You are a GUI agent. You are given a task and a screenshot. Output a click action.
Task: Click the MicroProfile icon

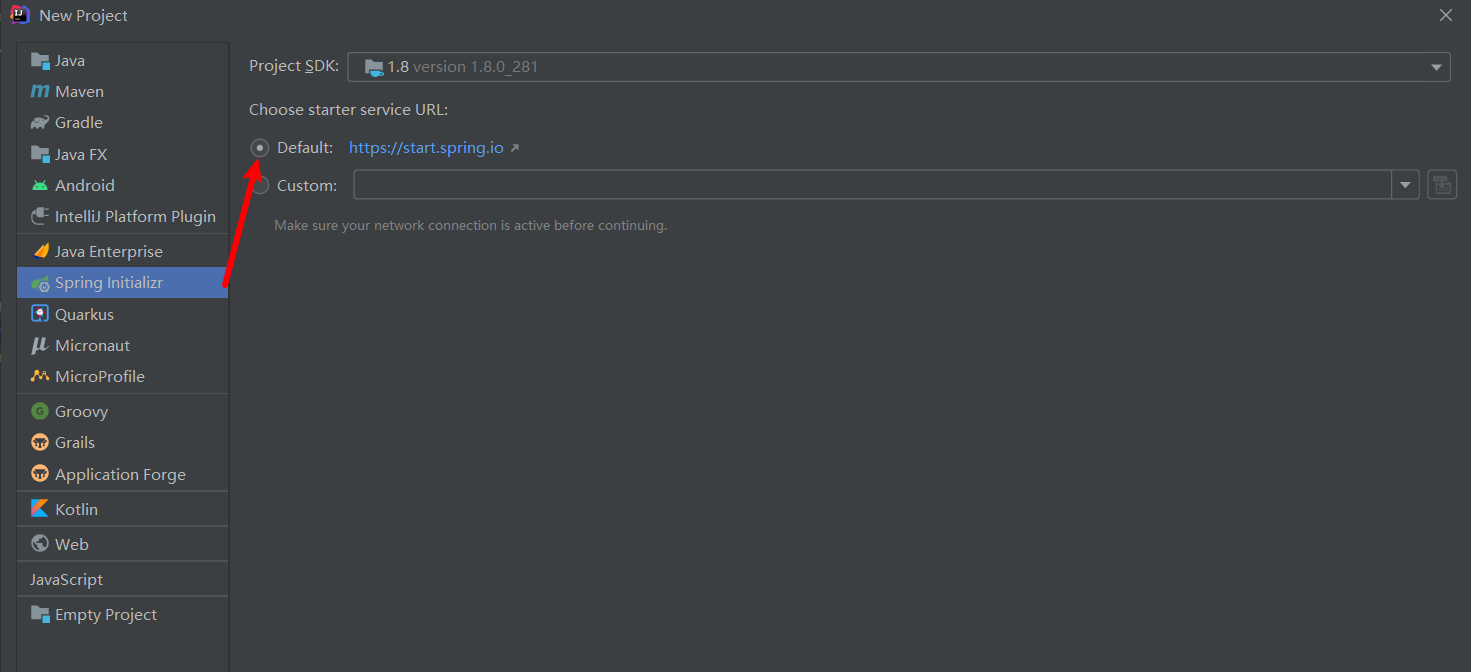point(40,376)
